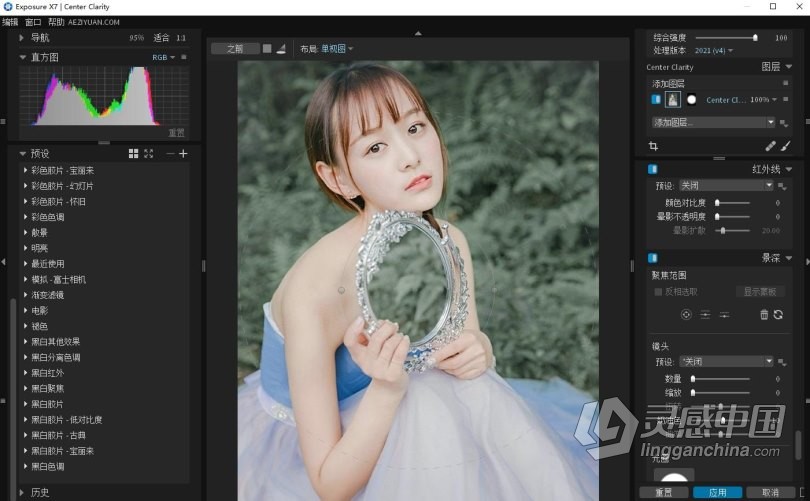The height and width of the screenshot is (501, 810).
Task: Click preset options icon beside 红外线 预设 dropdown
Action: coord(782,186)
